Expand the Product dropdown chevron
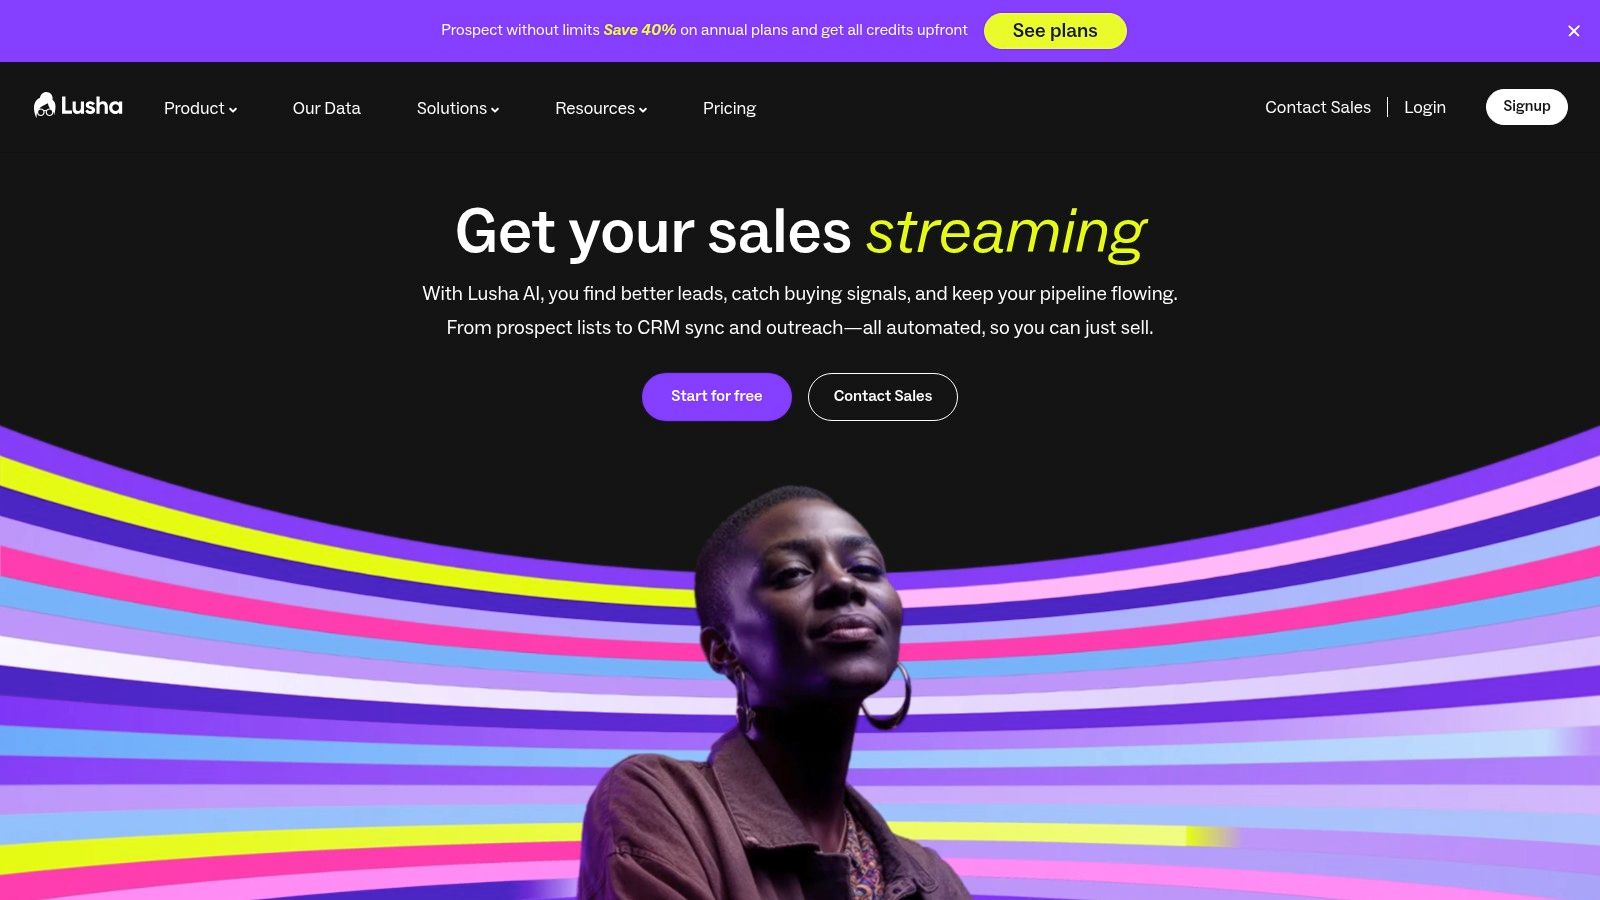1600x900 pixels. coord(233,110)
